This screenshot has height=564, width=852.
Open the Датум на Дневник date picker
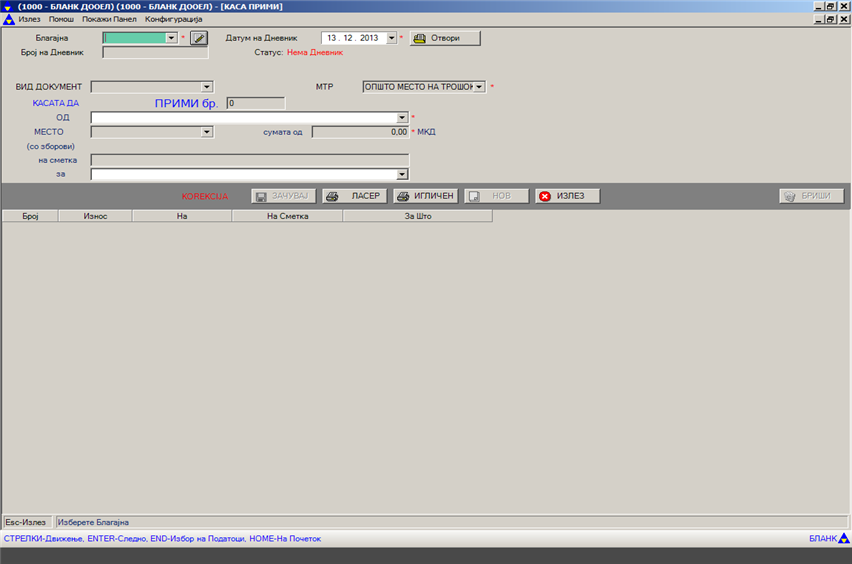[391, 38]
